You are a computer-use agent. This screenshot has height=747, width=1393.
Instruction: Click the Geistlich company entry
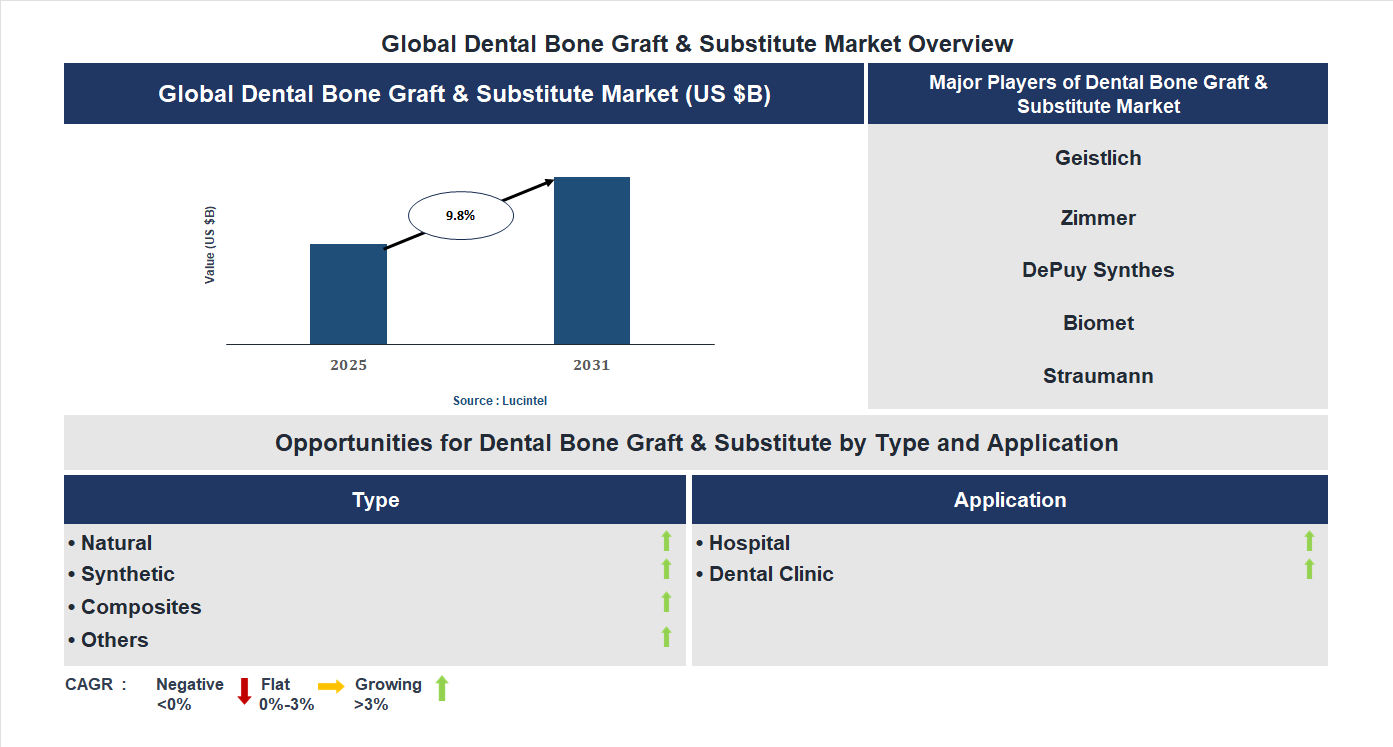click(1097, 158)
